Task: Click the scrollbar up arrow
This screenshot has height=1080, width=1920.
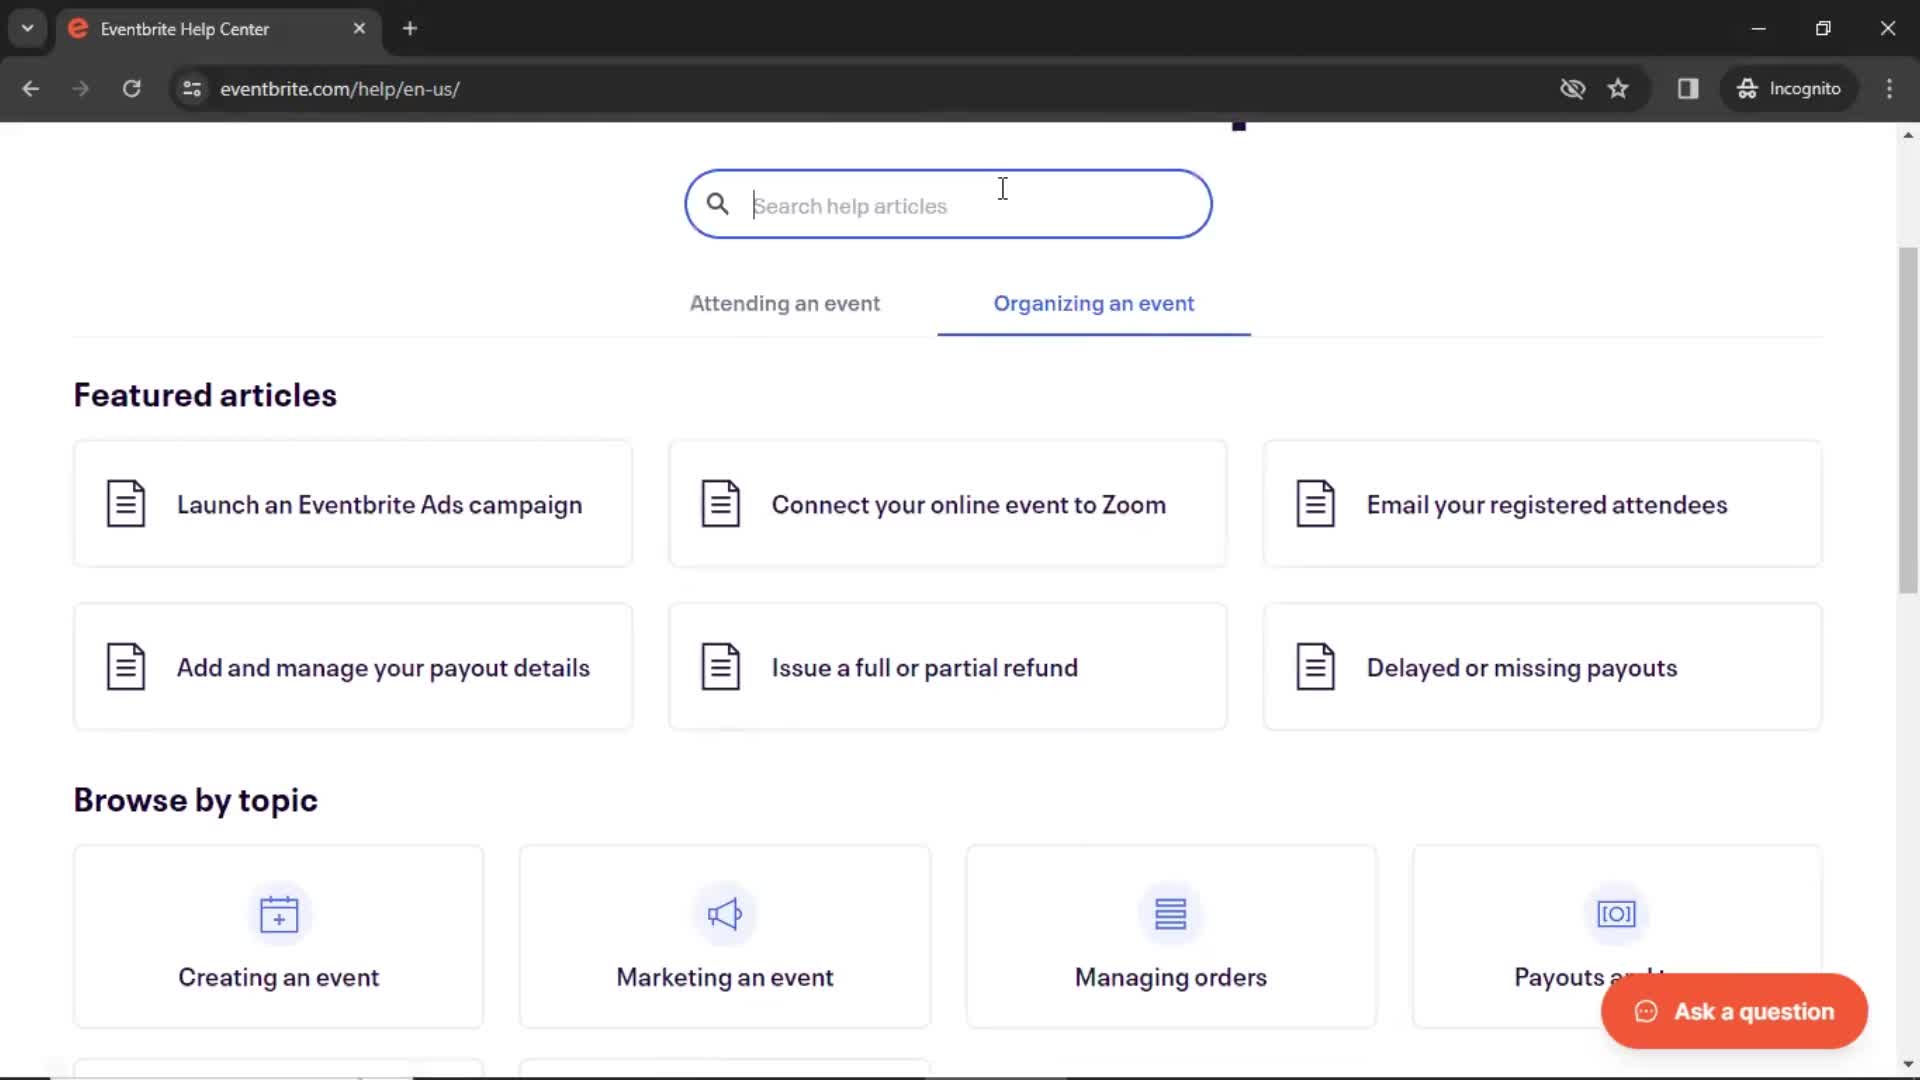Action: 1908,135
